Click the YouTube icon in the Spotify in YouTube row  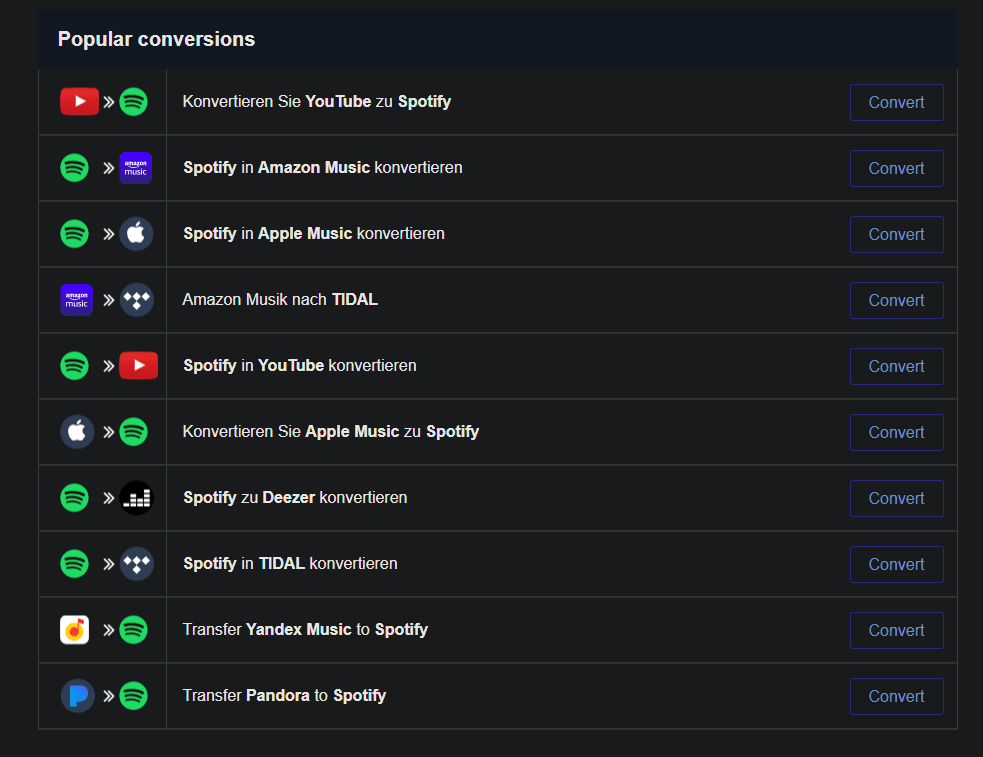[x=138, y=366]
